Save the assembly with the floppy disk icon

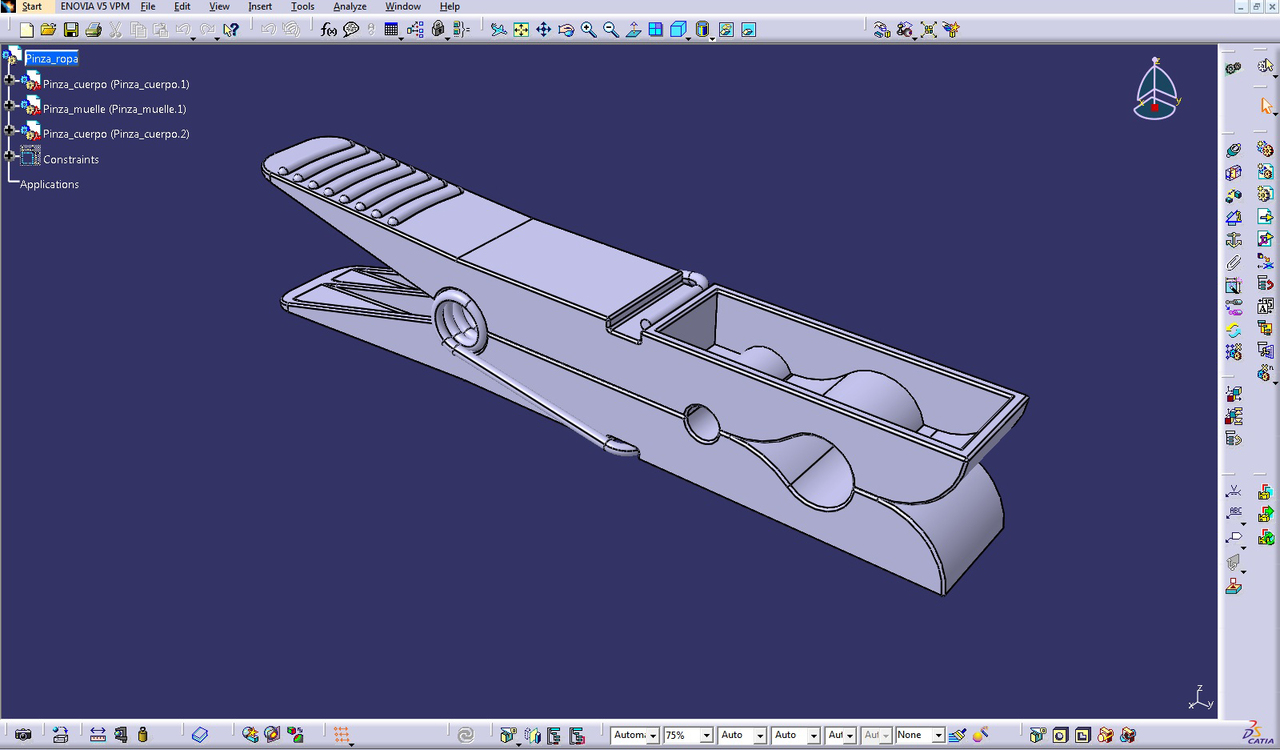point(71,30)
